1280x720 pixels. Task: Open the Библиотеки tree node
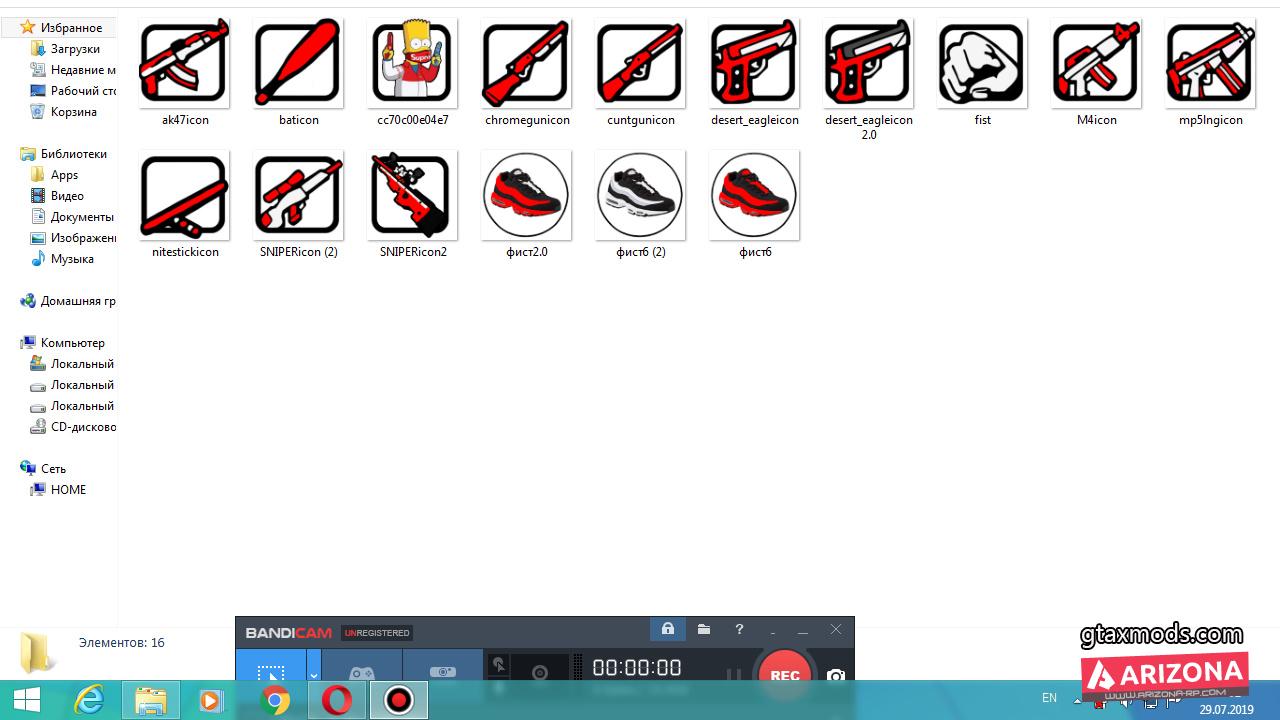pyautogui.click(x=73, y=154)
